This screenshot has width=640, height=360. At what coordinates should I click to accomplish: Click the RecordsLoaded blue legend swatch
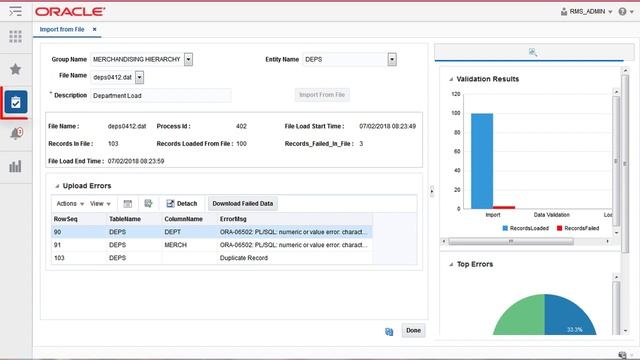pos(505,228)
